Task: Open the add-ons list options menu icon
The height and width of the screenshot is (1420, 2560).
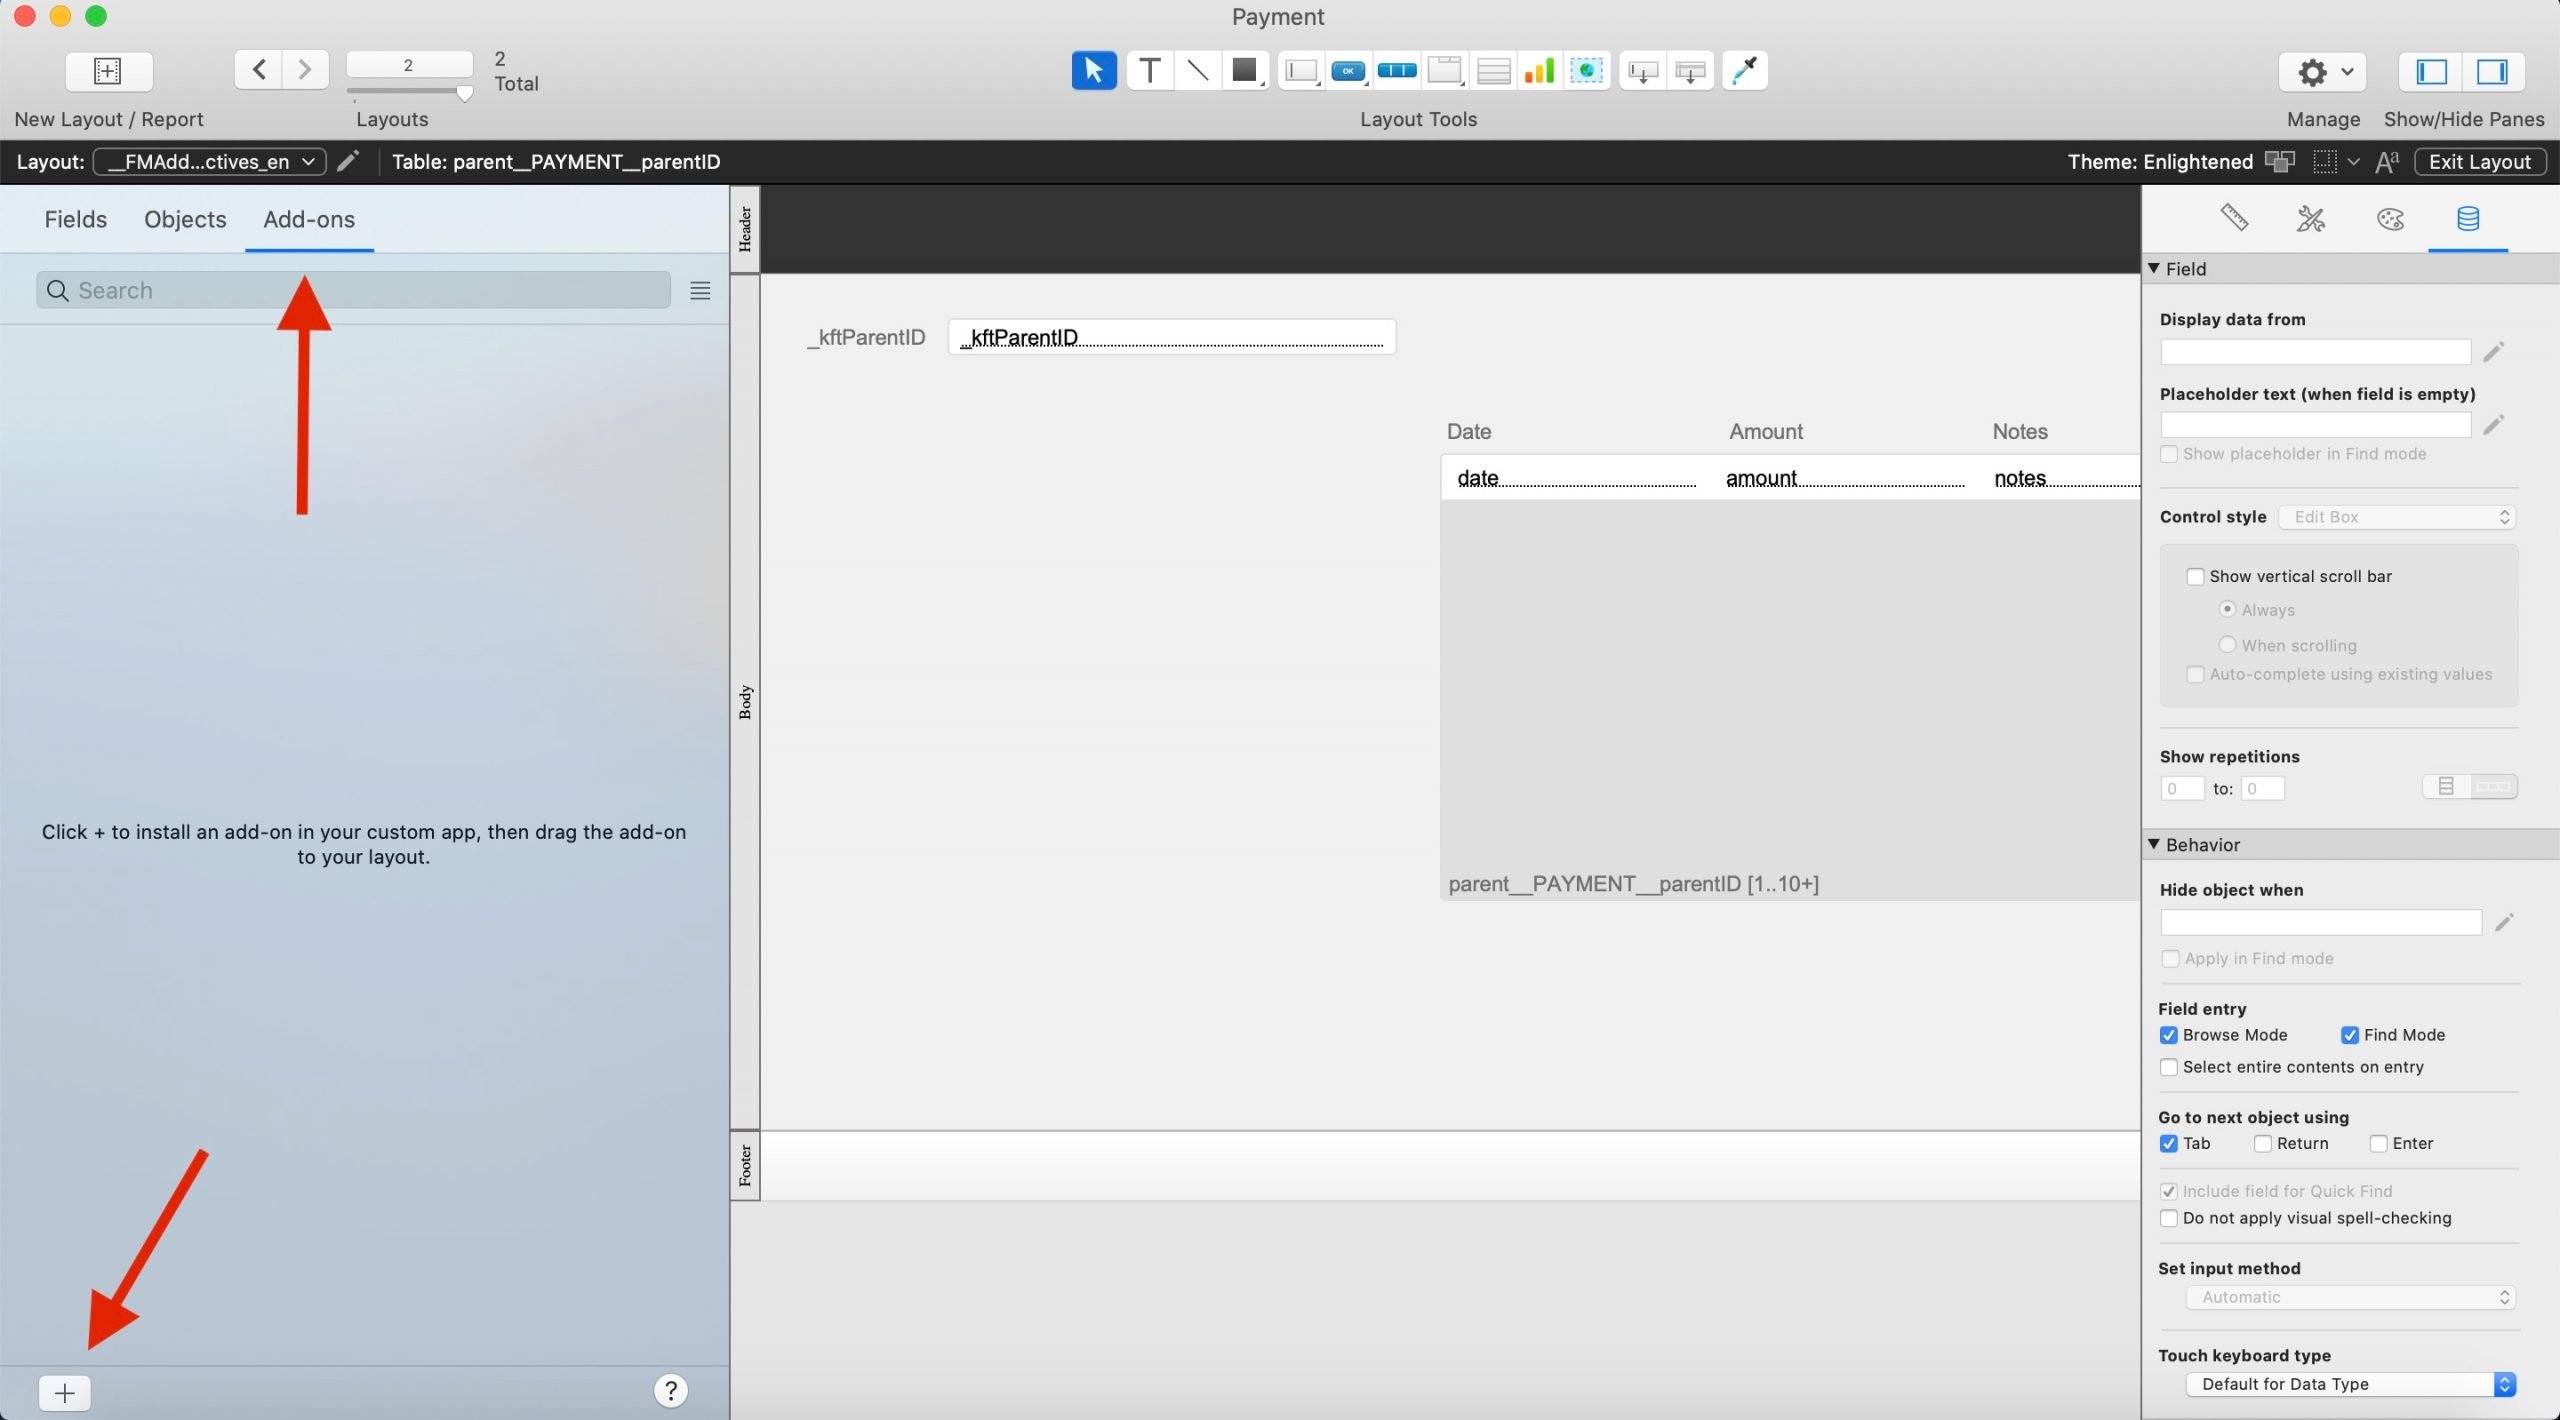Action: [x=700, y=291]
